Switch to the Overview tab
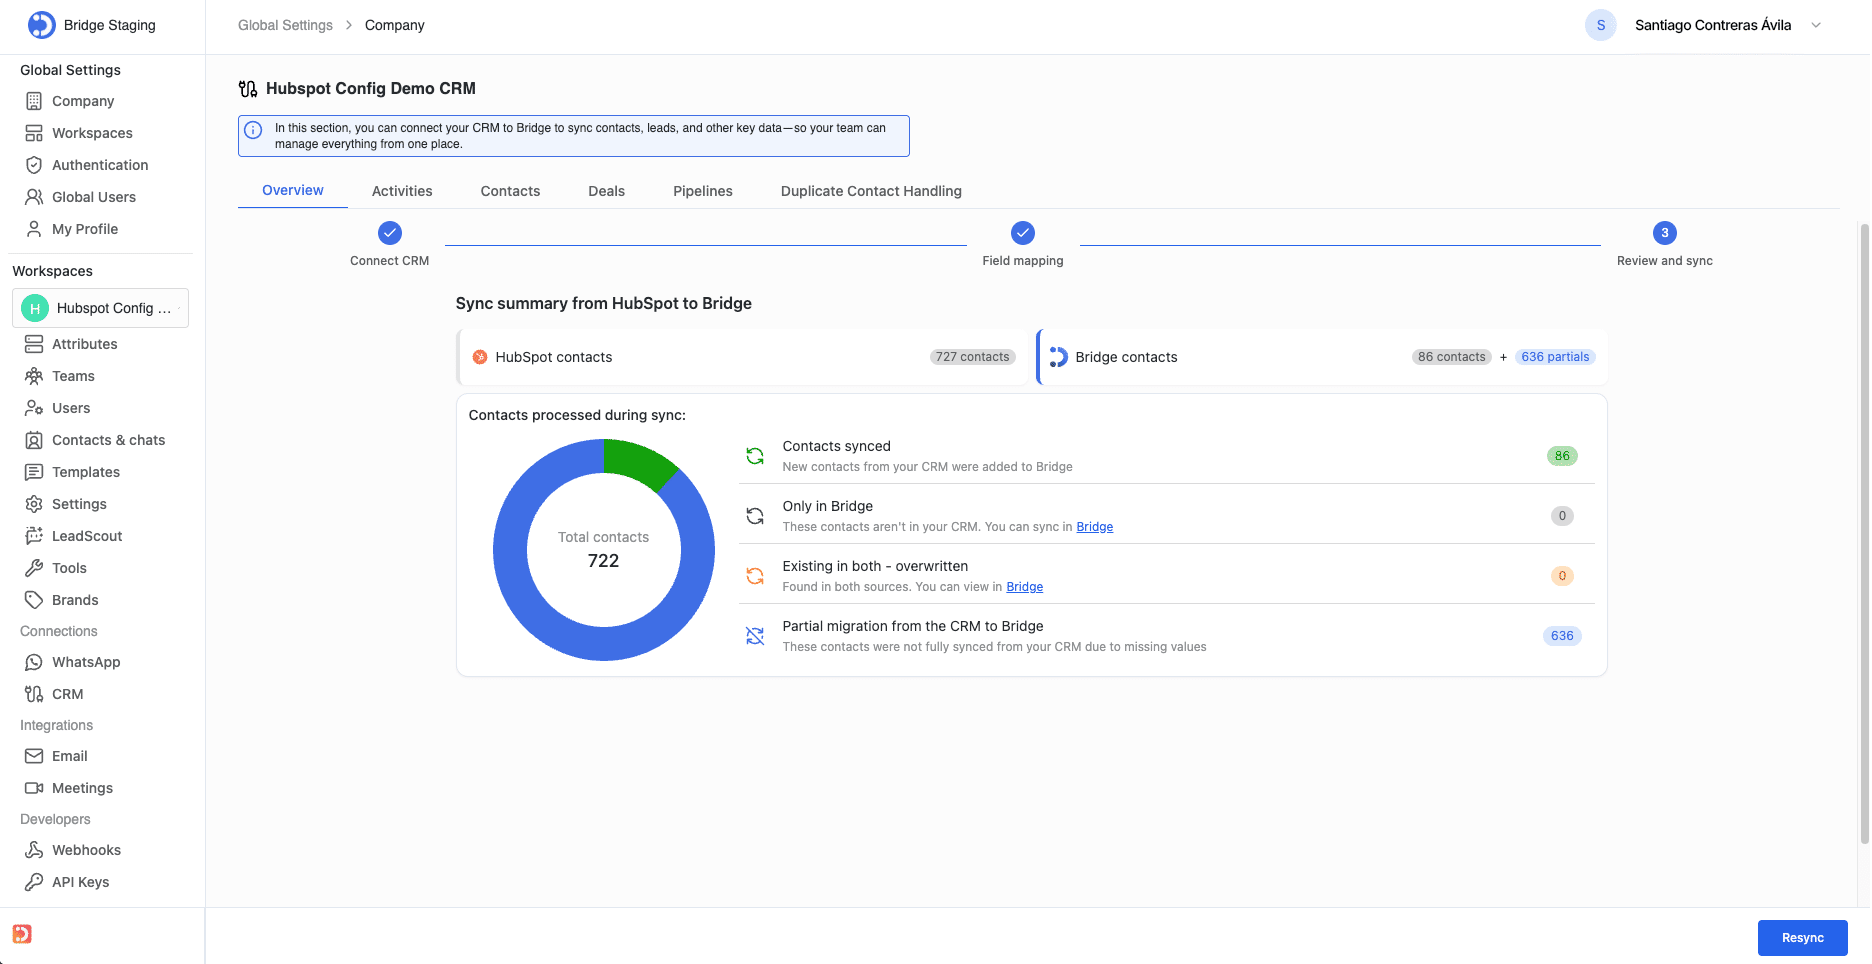 pyautogui.click(x=293, y=190)
